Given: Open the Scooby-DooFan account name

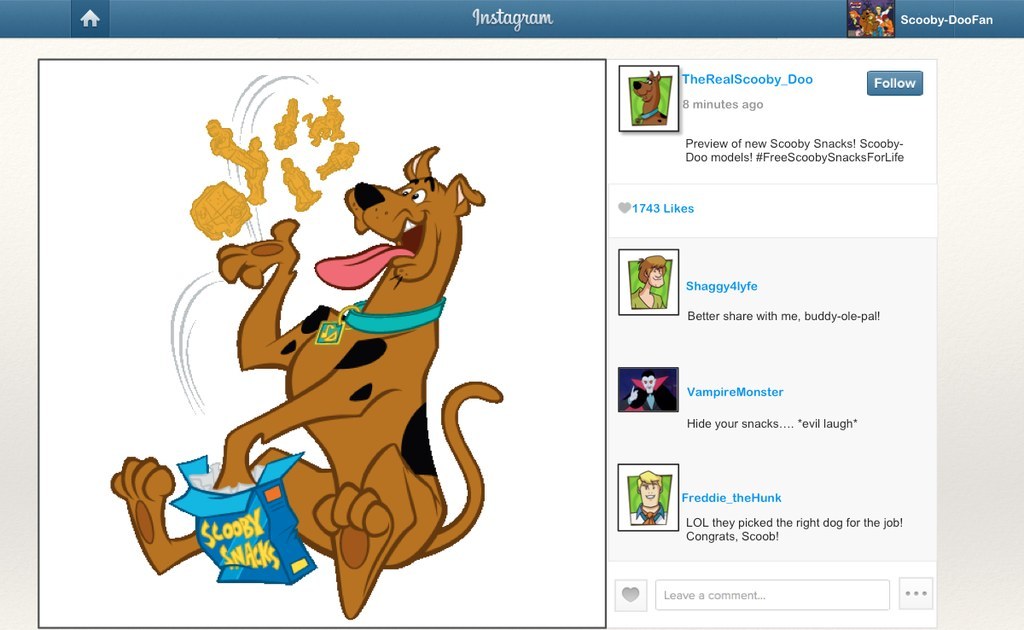Looking at the screenshot, I should pos(946,20).
